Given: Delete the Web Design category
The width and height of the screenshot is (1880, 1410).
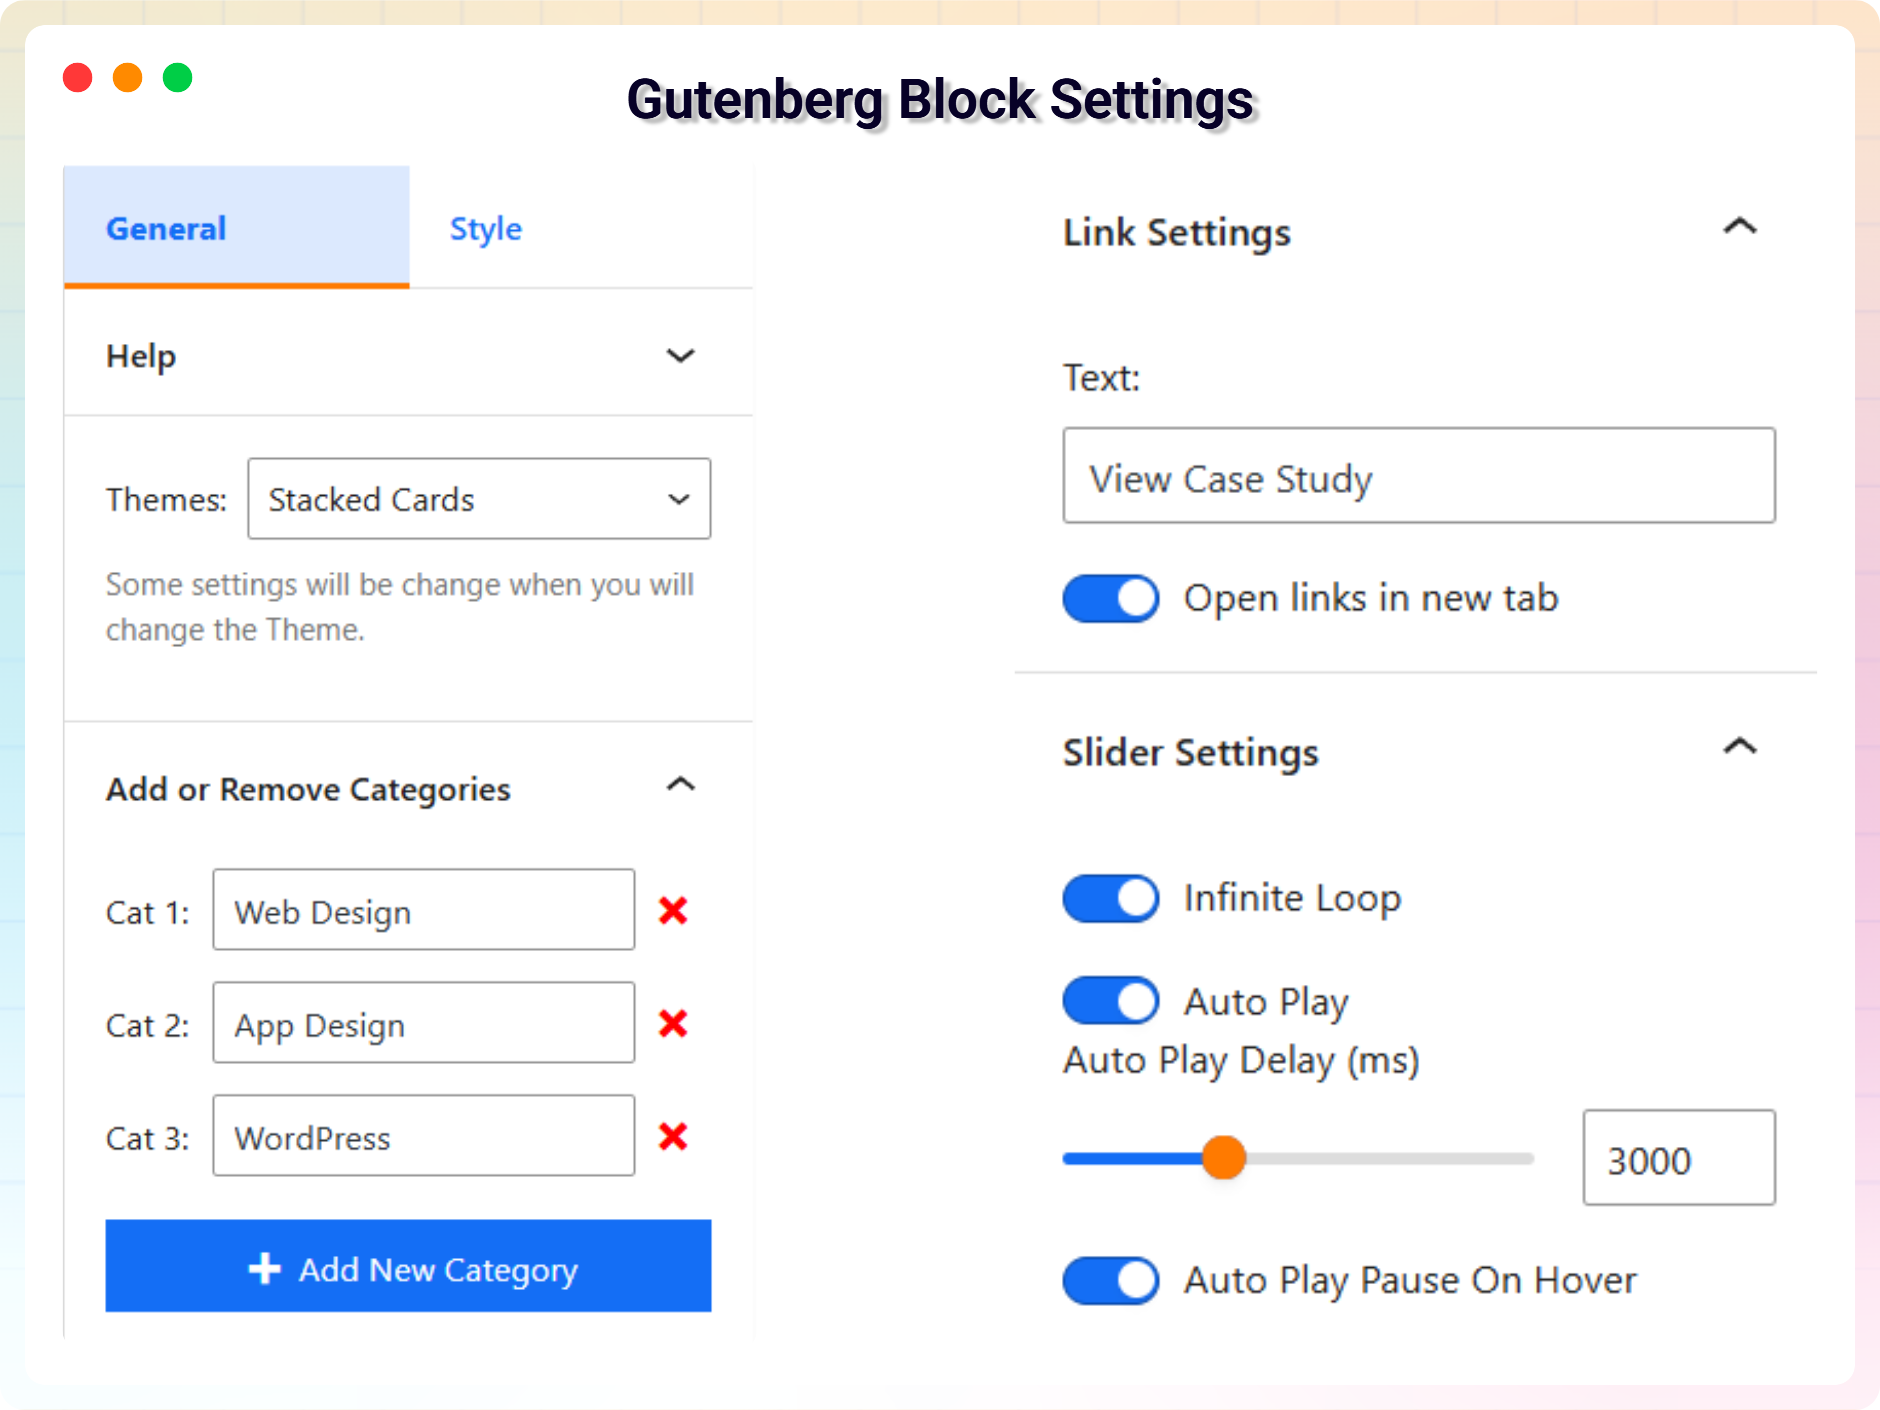Looking at the screenshot, I should pos(674,911).
